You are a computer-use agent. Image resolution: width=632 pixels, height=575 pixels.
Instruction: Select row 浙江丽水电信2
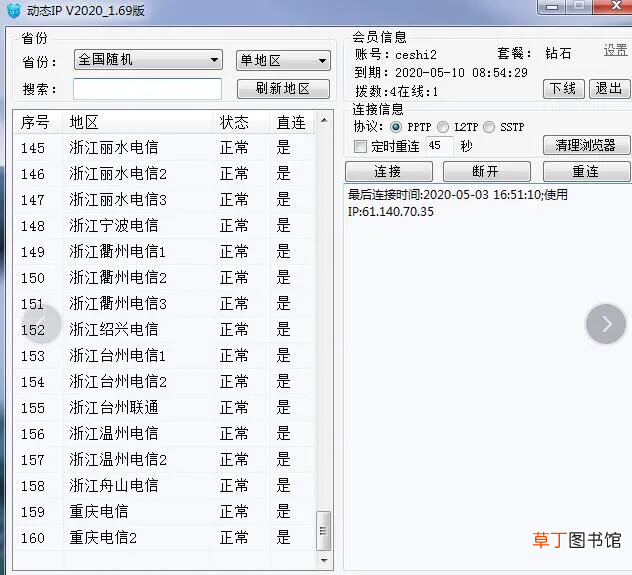point(164,174)
